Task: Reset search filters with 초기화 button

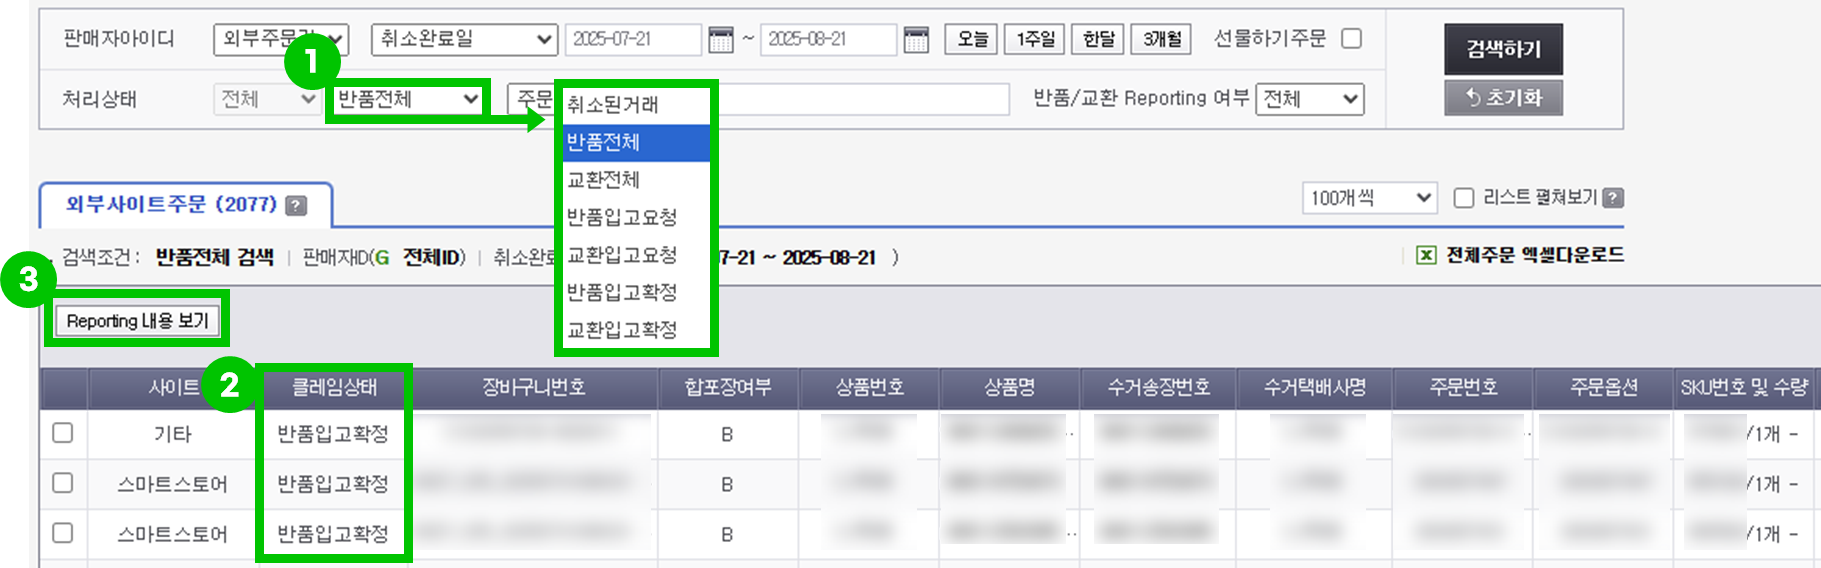Action: pos(1503,98)
